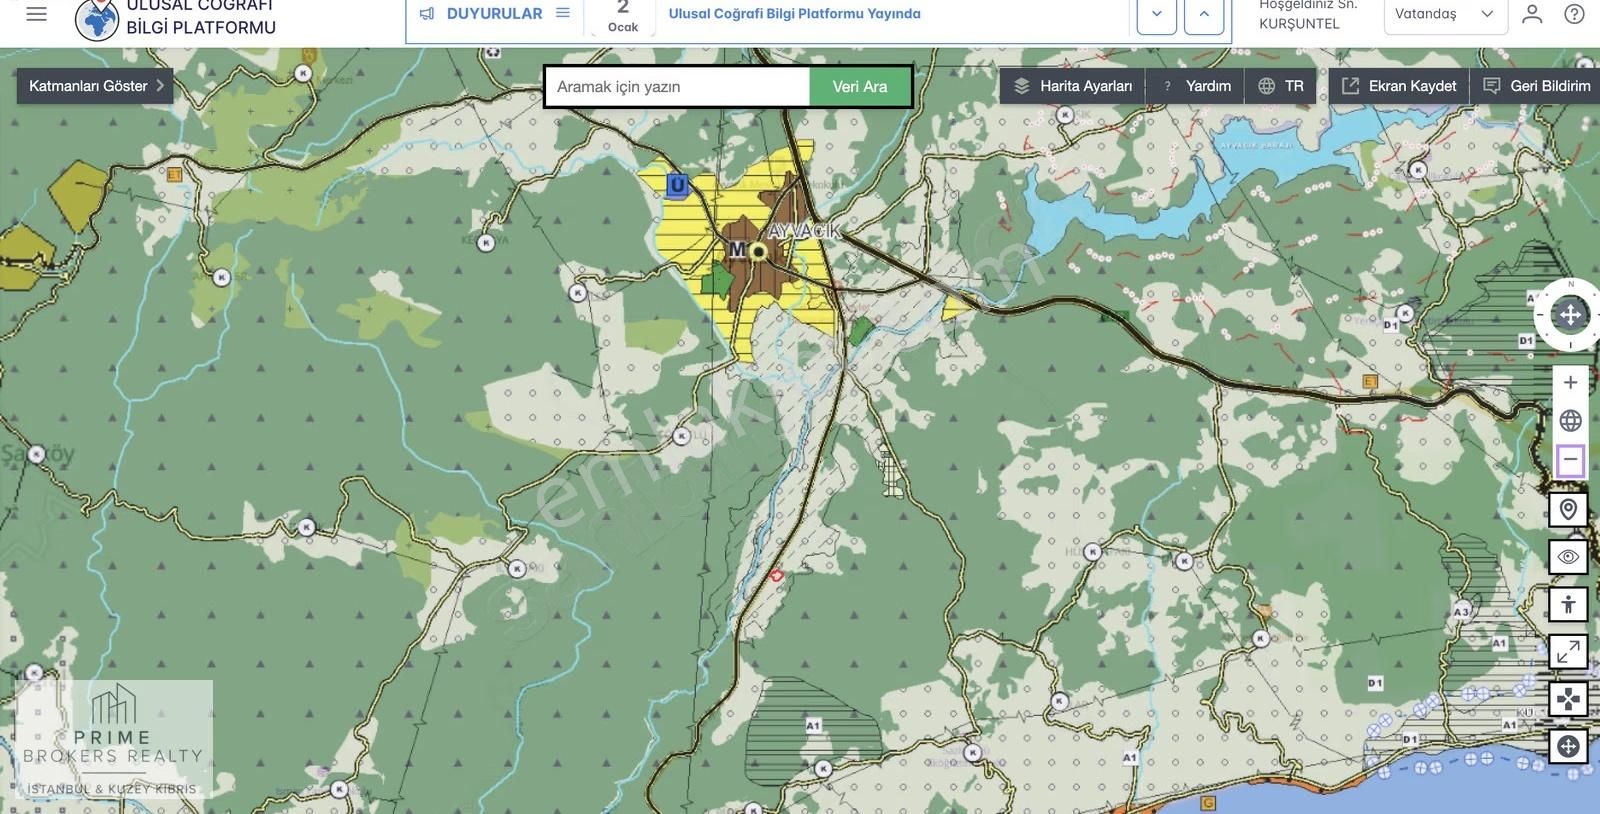
Task: Open the accessibility person icon
Action: (1568, 604)
